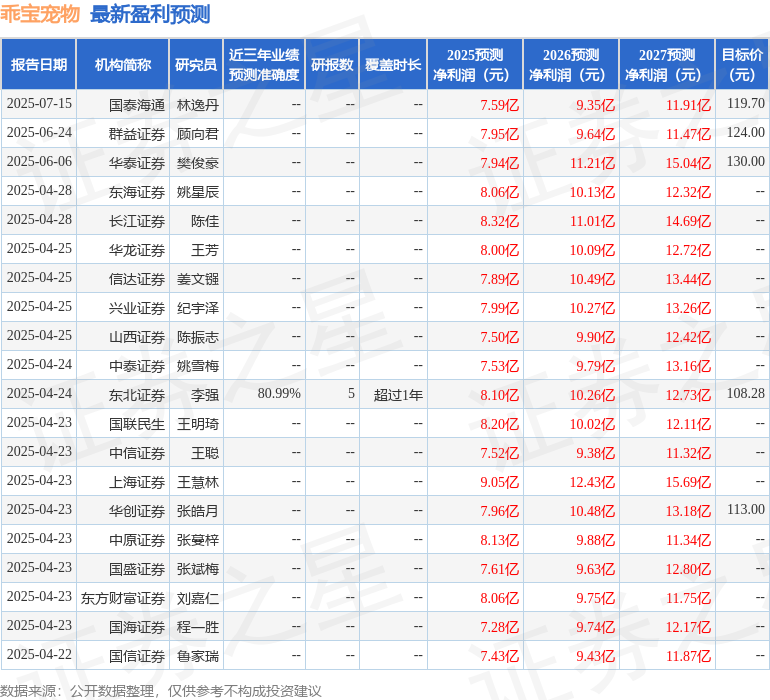The width and height of the screenshot is (770, 700).
Task: Click institution 中信证券
Action: coord(137,453)
